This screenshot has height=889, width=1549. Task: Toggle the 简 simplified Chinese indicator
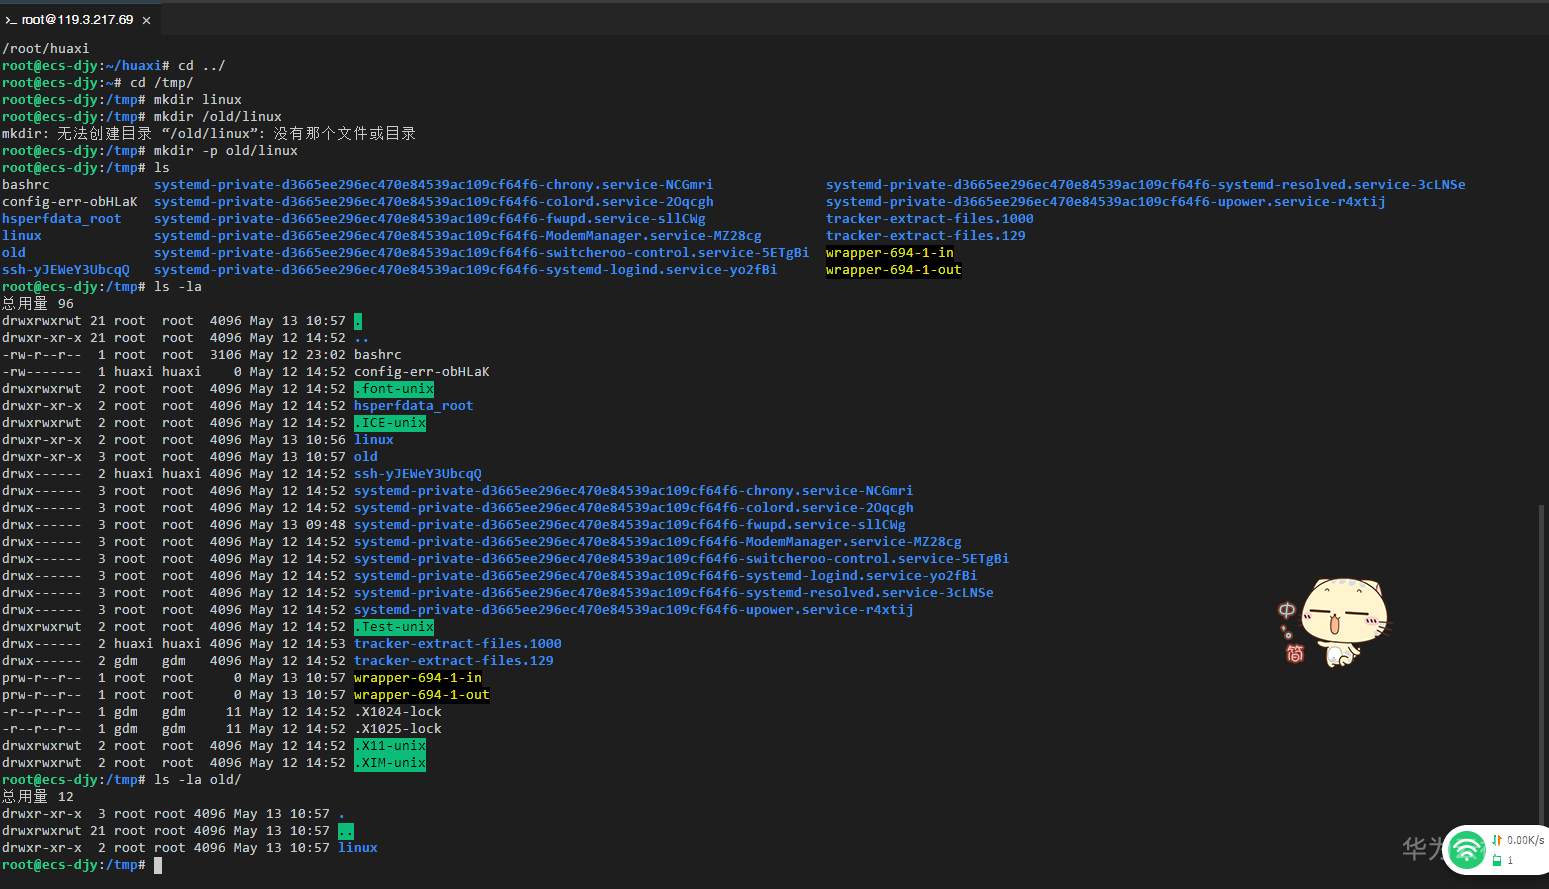point(1295,653)
